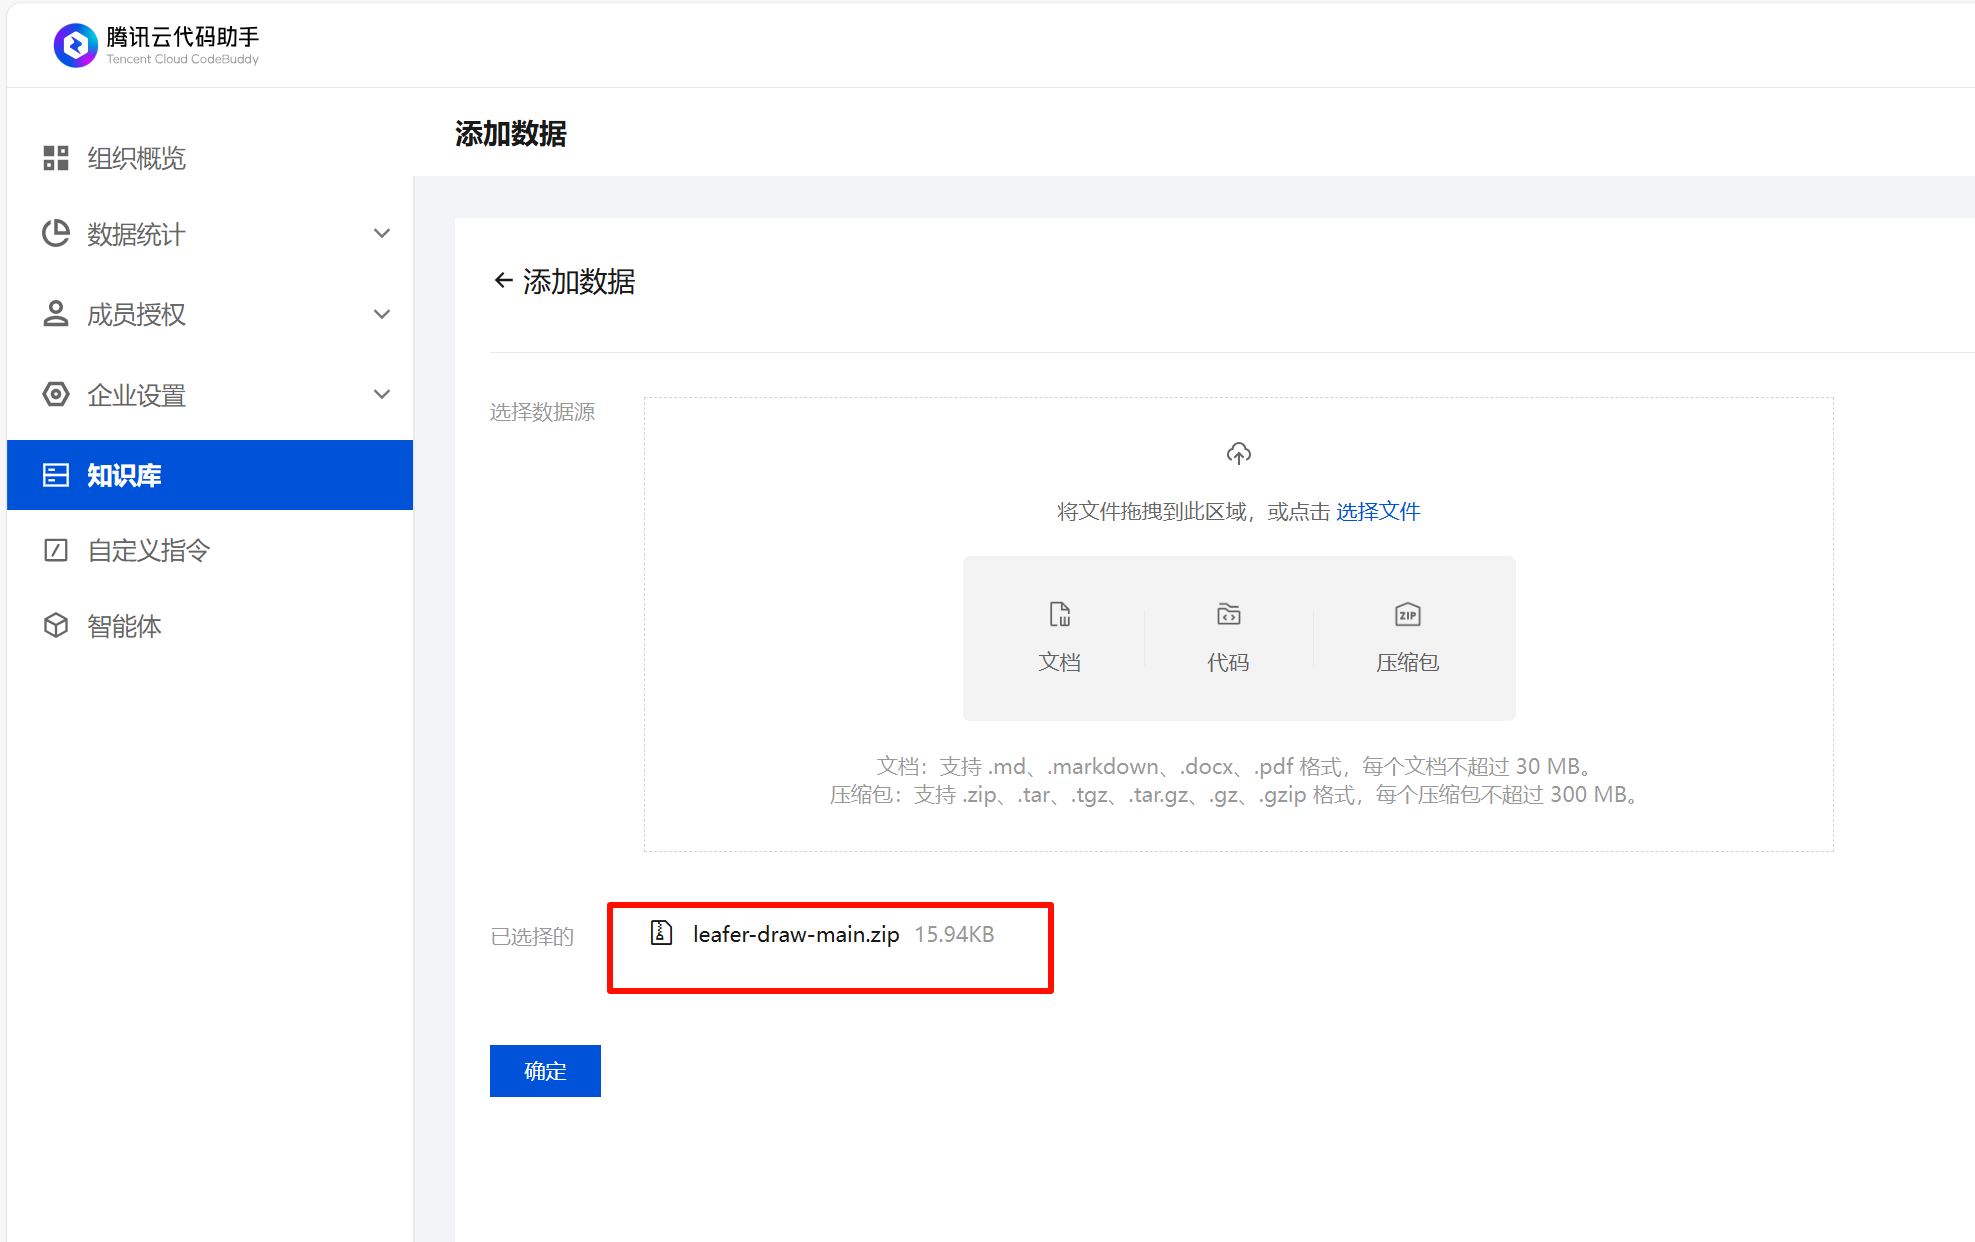Viewport: 1975px width, 1242px height.
Task: Click the cloud upload icon
Action: [1238, 454]
